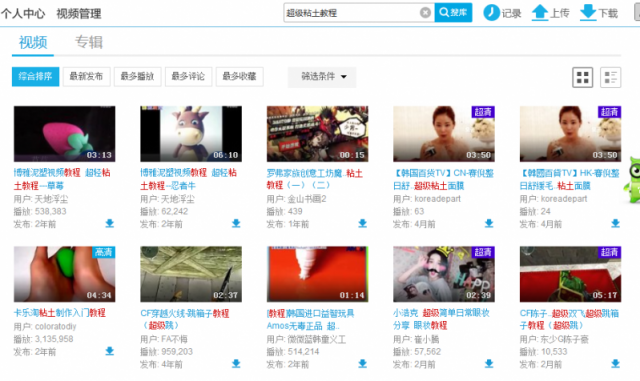640x381 pixels.
Task: Click user name FA不悔
Action: [x=175, y=339]
